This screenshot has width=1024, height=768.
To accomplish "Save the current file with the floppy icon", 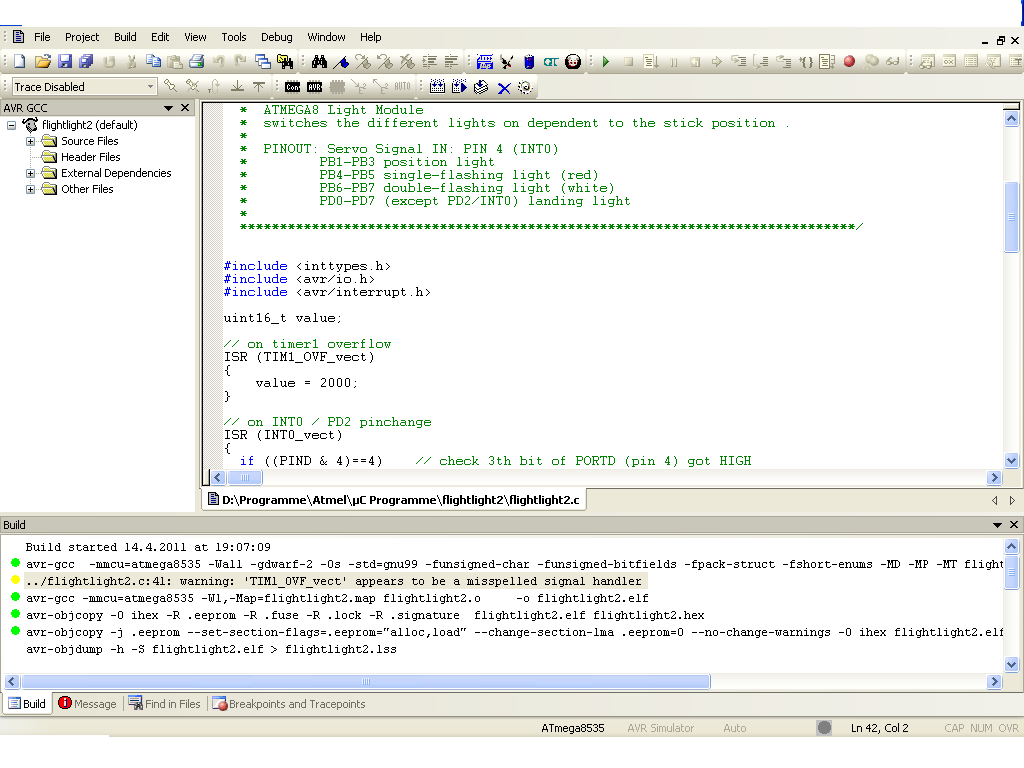I will (x=65, y=61).
